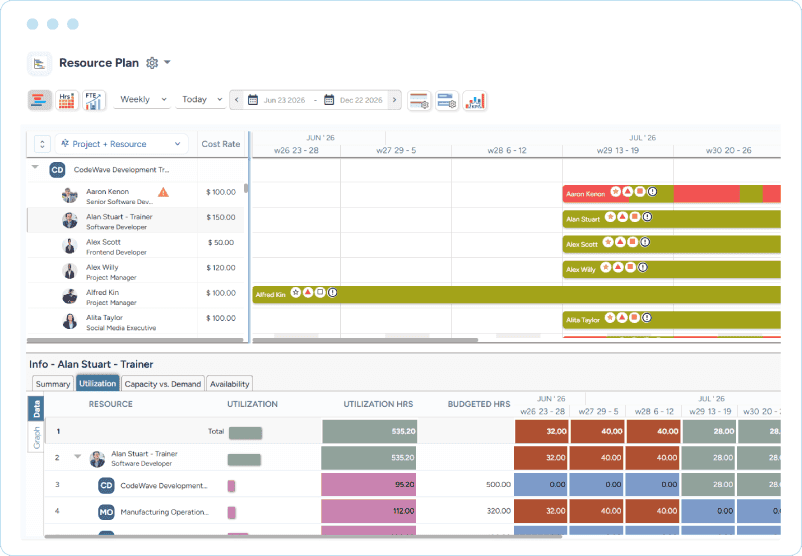
Task: Click the 112.00 Manufacturing utilization hours cell
Action: [x=368, y=511]
